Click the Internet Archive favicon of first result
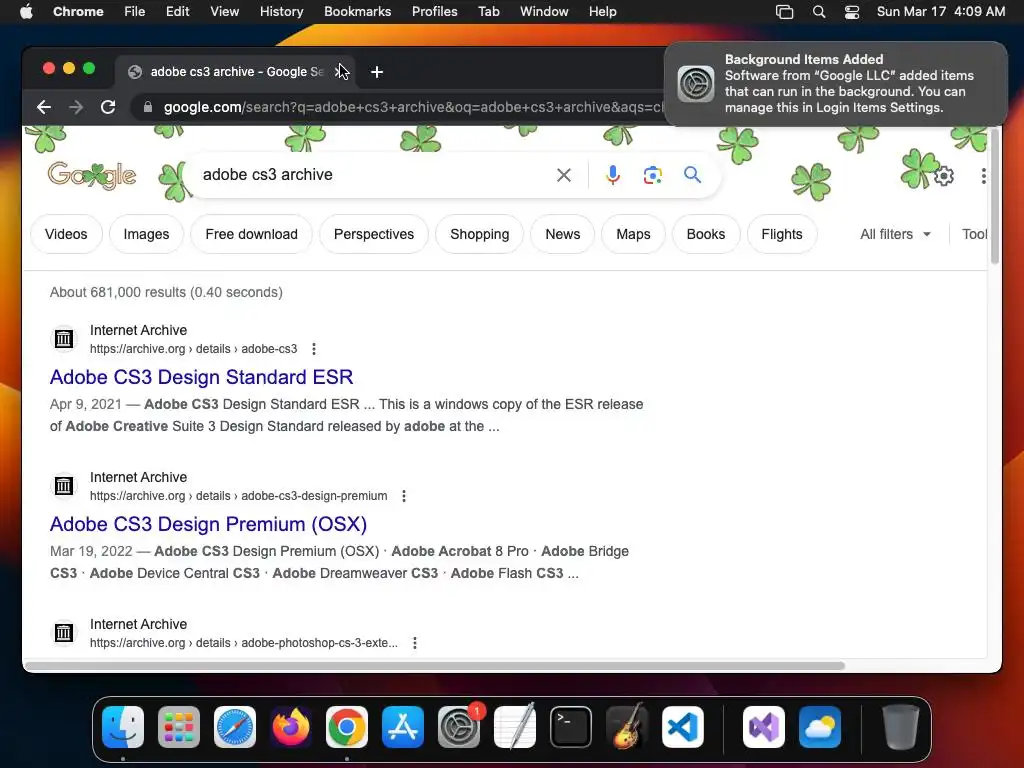 pyautogui.click(x=63, y=339)
